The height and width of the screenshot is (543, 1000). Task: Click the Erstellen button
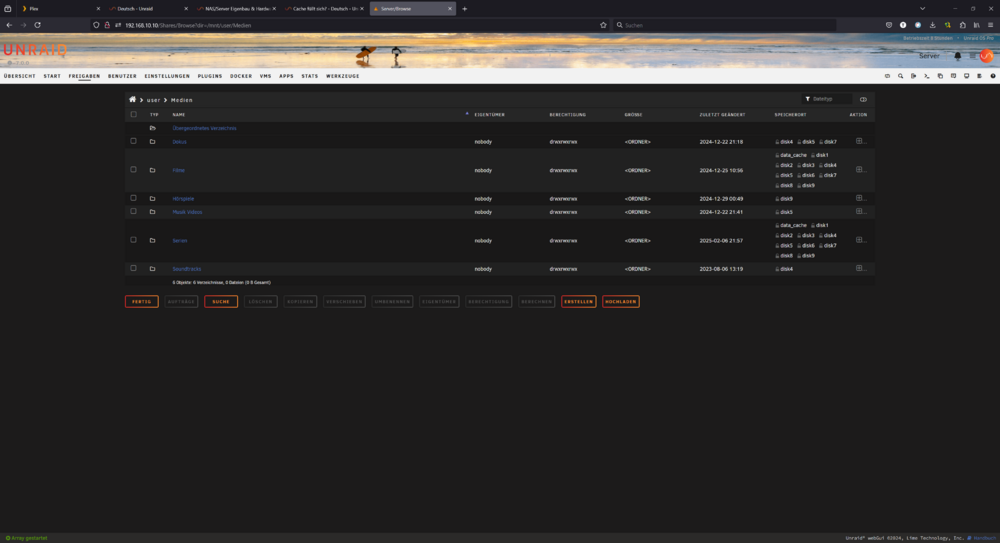[x=578, y=302]
